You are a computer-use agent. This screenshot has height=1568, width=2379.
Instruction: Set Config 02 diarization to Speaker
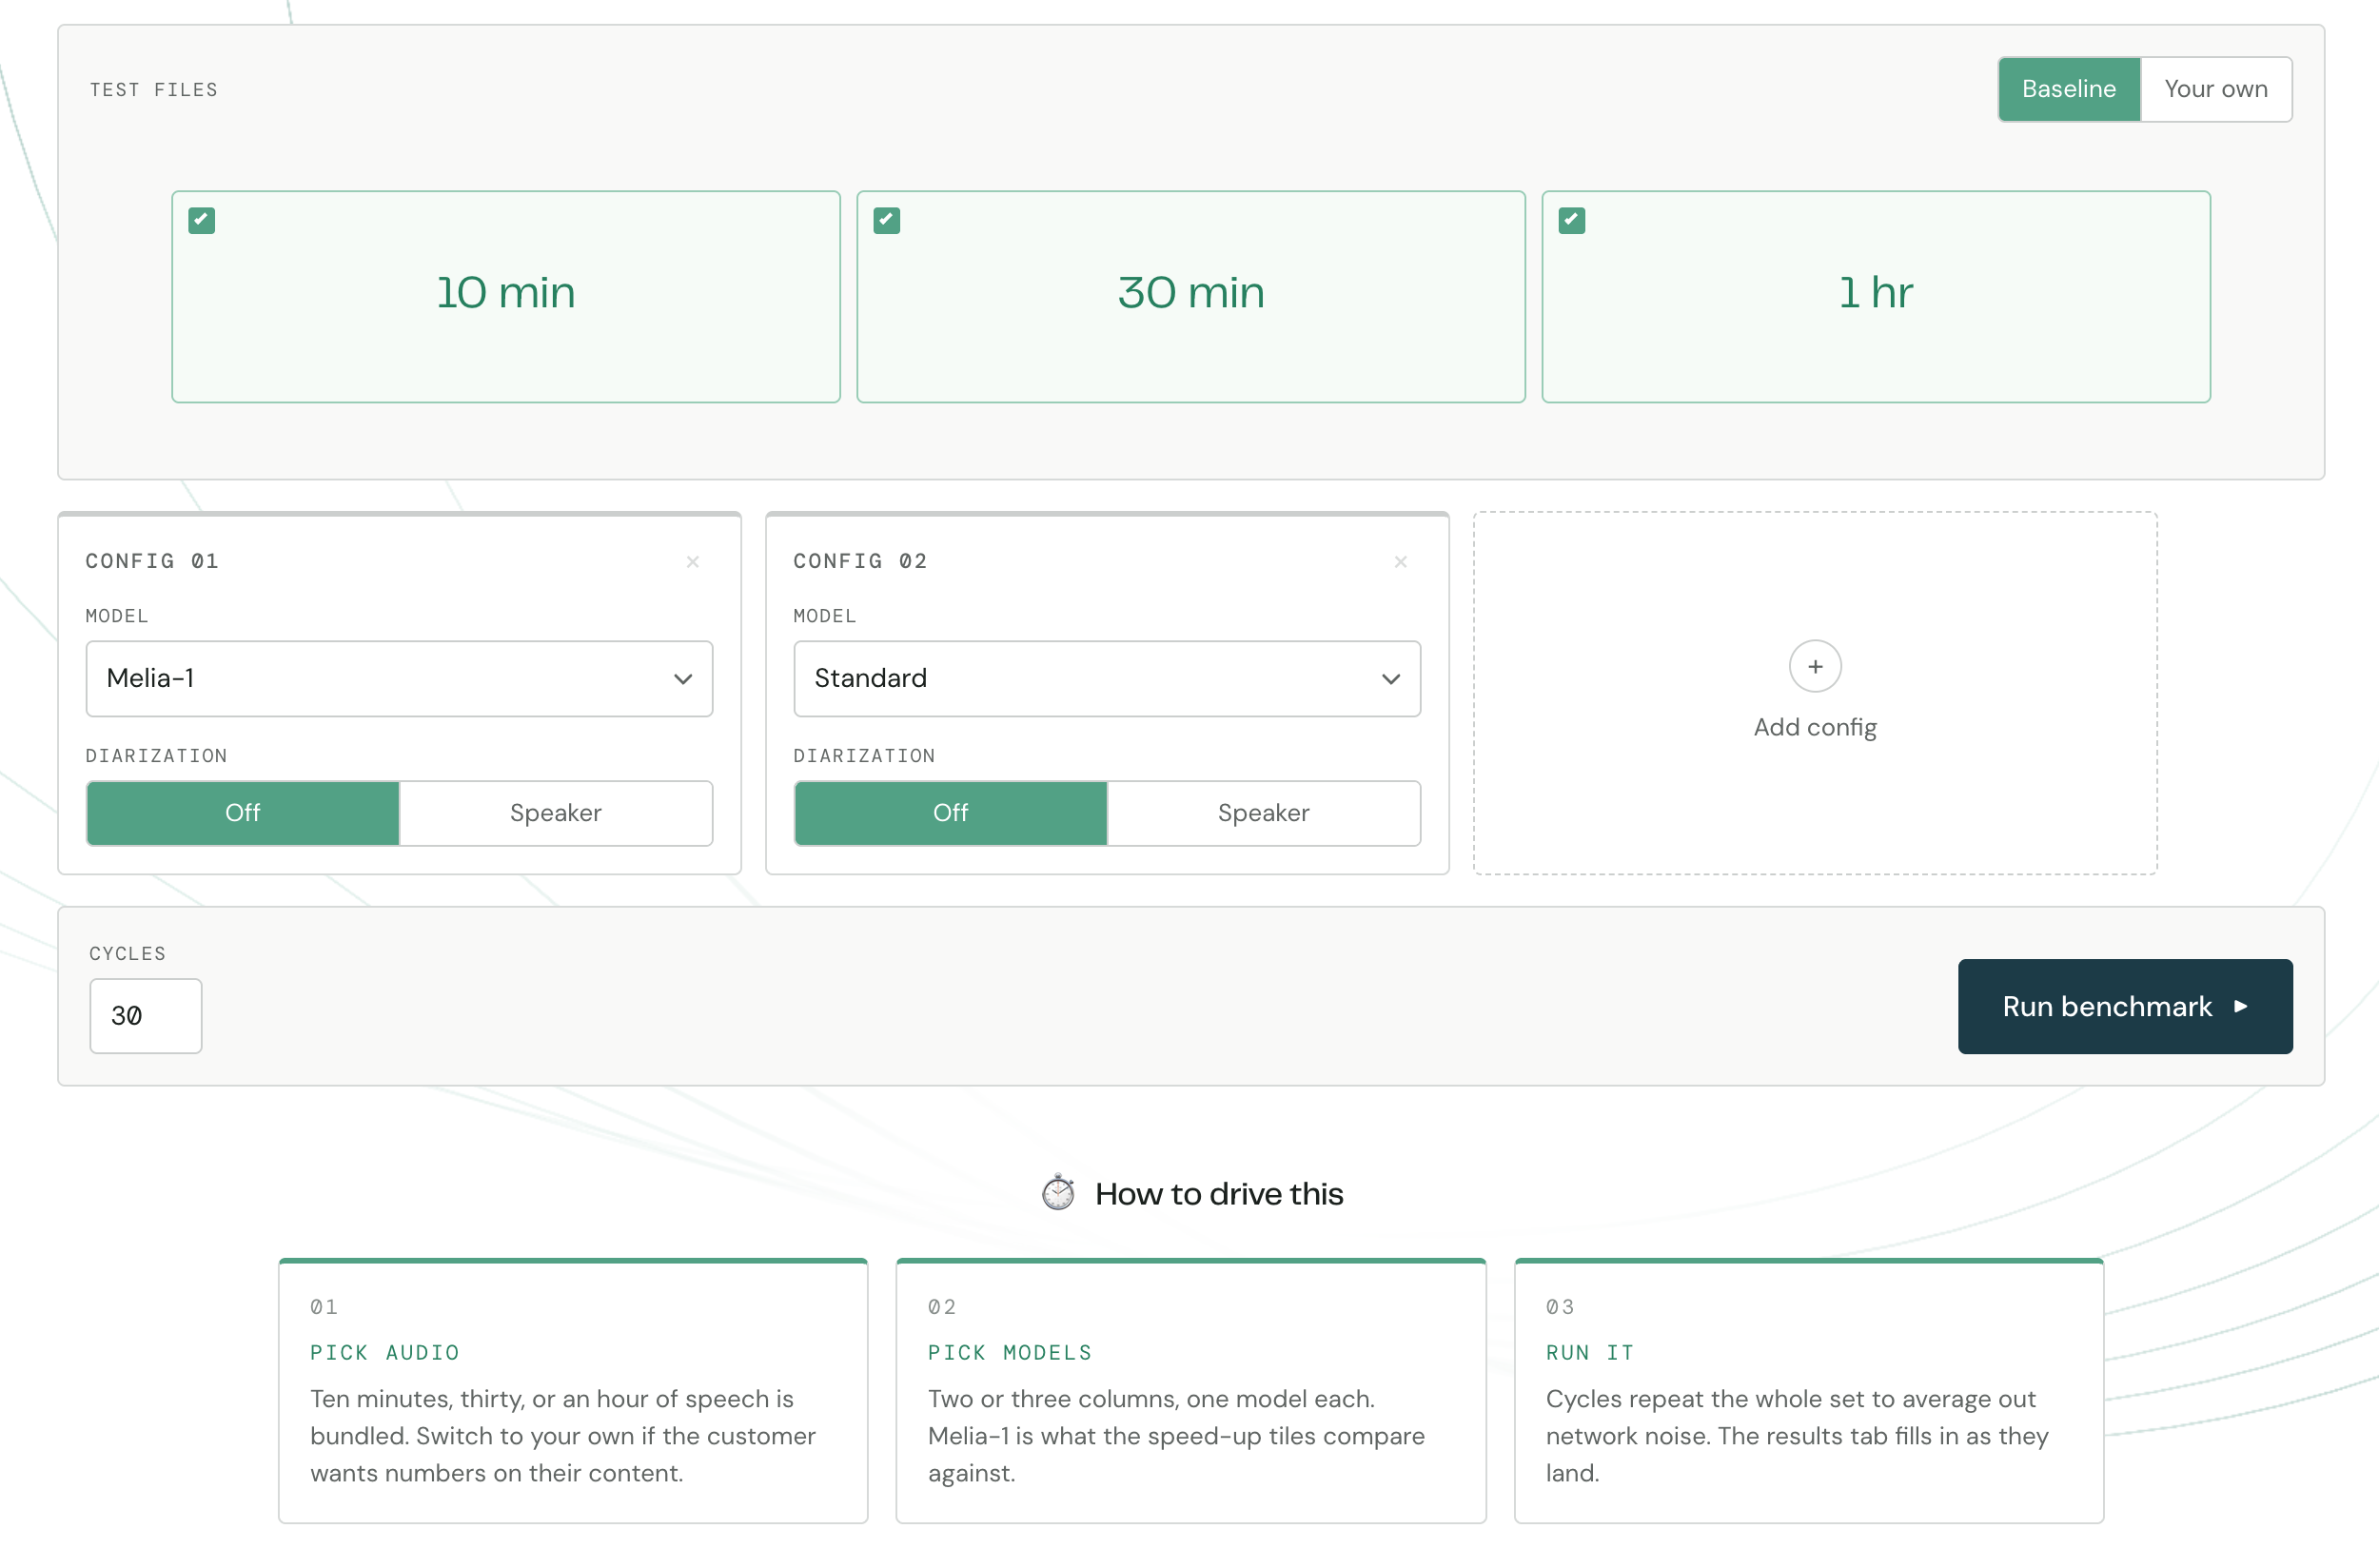click(1263, 813)
